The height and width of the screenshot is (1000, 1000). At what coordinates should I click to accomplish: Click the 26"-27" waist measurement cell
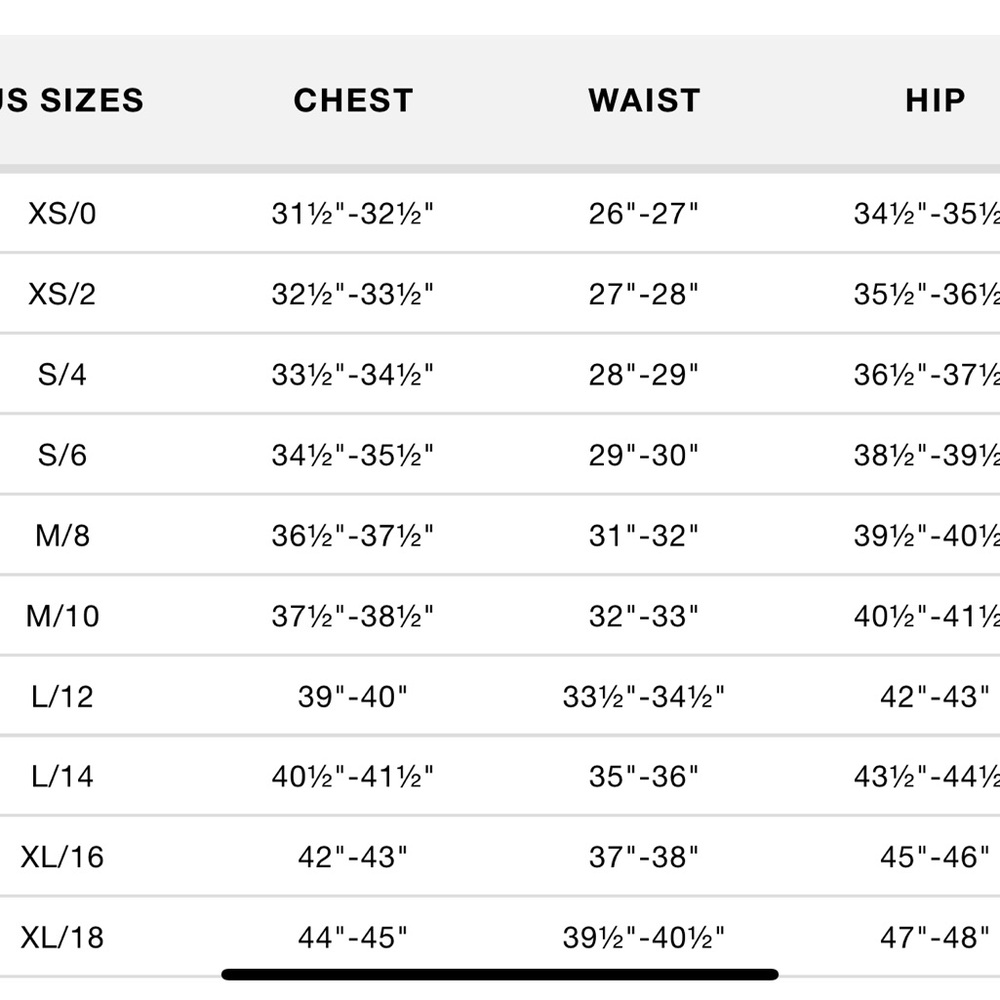click(x=643, y=214)
